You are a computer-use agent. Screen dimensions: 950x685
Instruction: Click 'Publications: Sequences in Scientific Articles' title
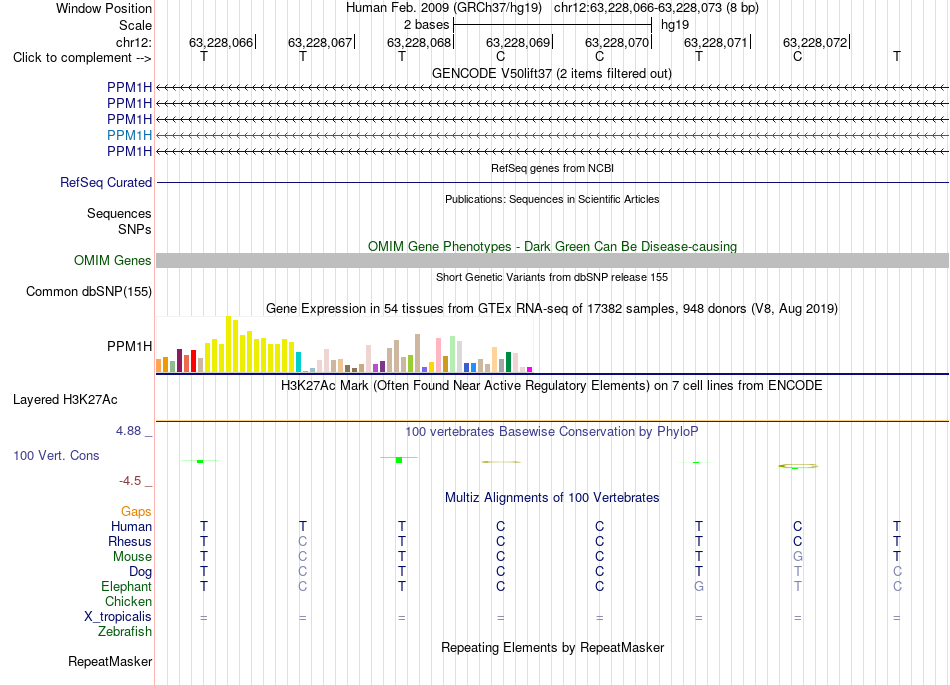(x=552, y=199)
